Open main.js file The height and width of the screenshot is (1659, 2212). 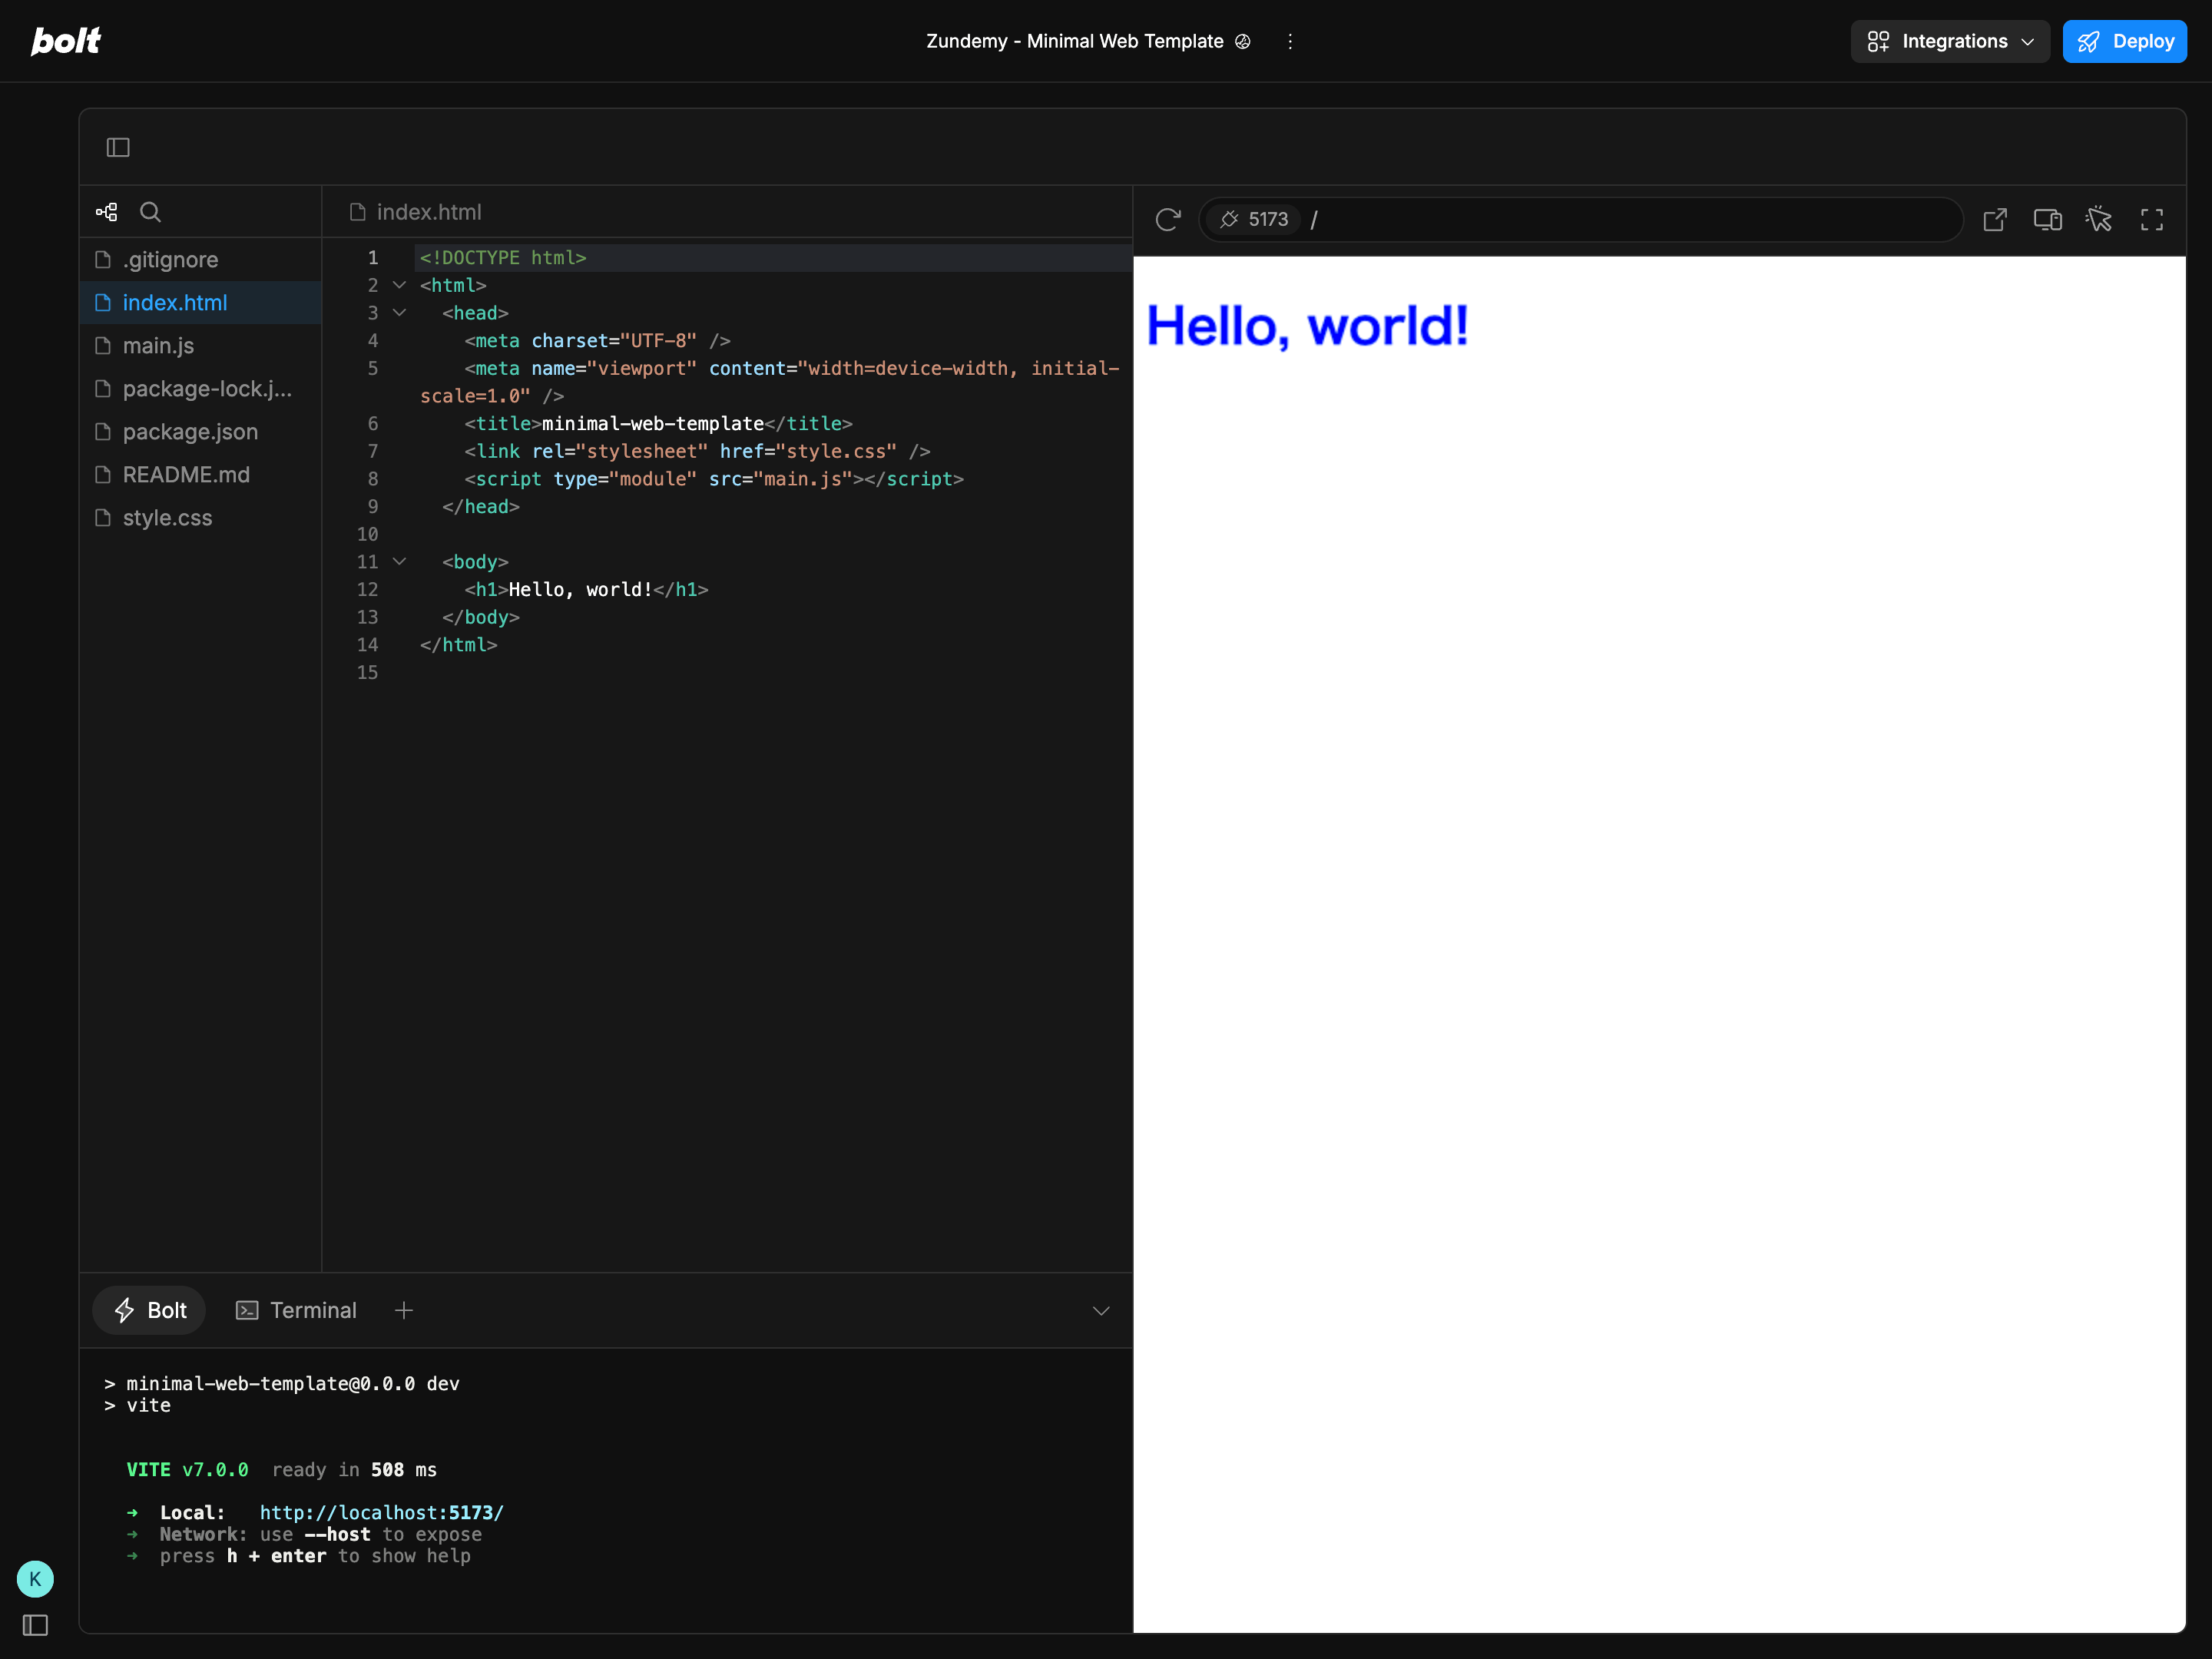point(201,346)
